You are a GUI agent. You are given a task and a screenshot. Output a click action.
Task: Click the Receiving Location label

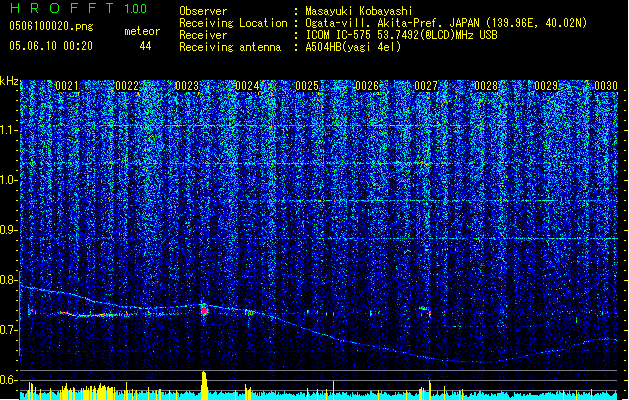click(x=233, y=23)
